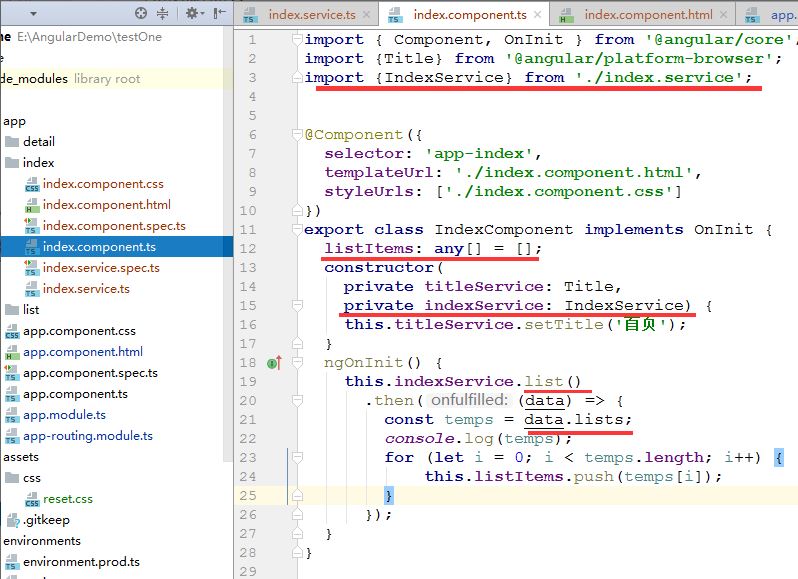Viewport: 798px width, 579px height.
Task: Select the assets folder row
Action: [21, 457]
